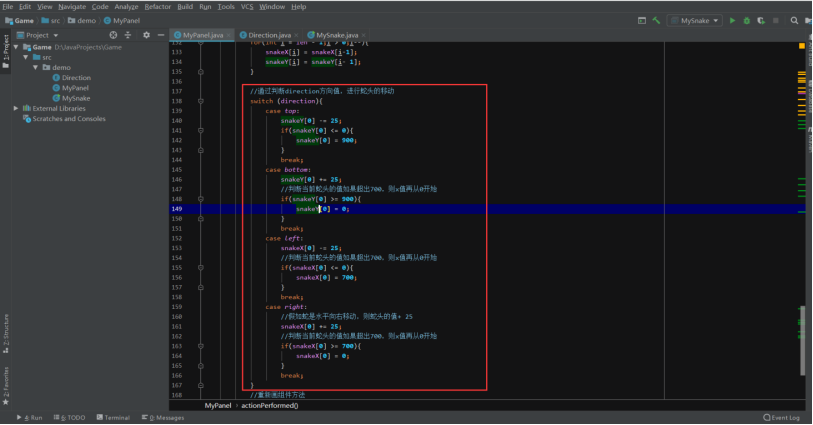Click MyPanel in the bottom breadcrumb
This screenshot has height=425, width=813.
218,406
